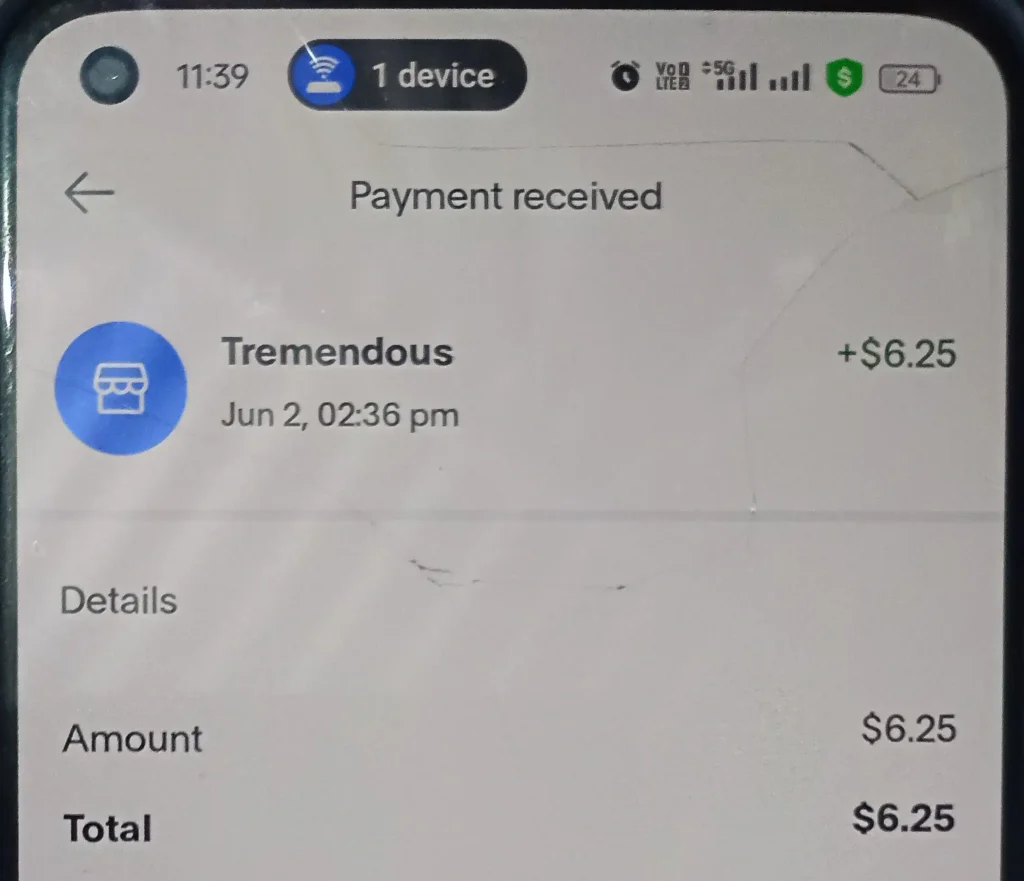Tap the Jun 2, 02:36 pm timestamp
The height and width of the screenshot is (881, 1024).
click(340, 415)
